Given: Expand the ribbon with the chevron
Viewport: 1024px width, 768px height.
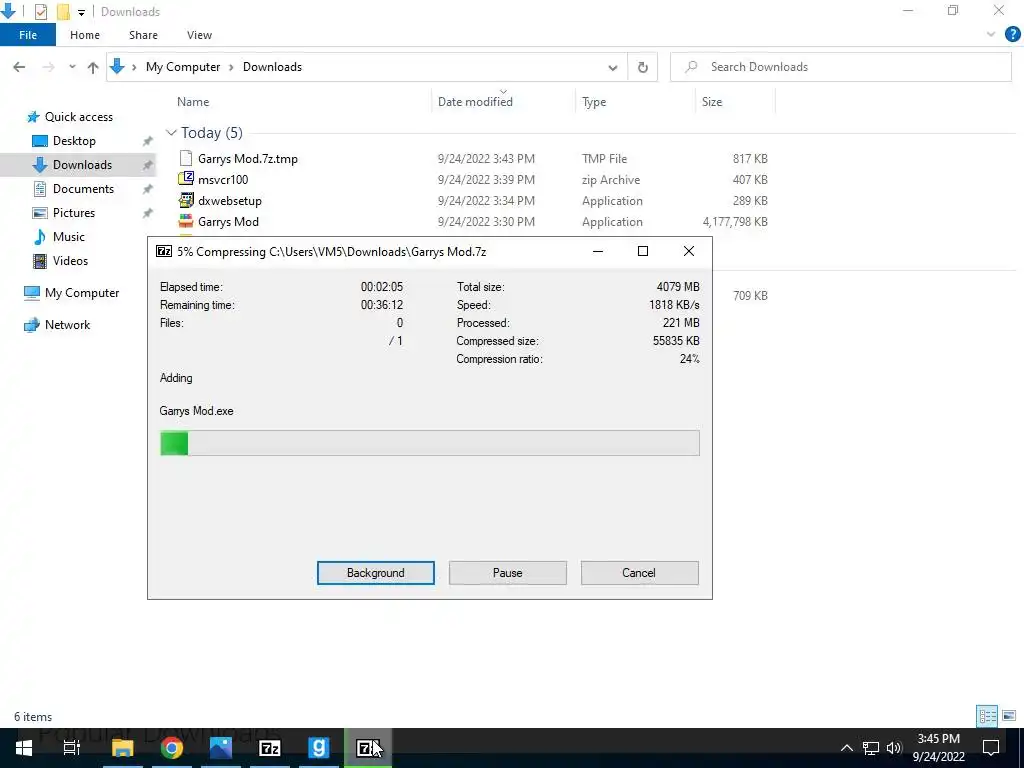Looking at the screenshot, I should (991, 35).
